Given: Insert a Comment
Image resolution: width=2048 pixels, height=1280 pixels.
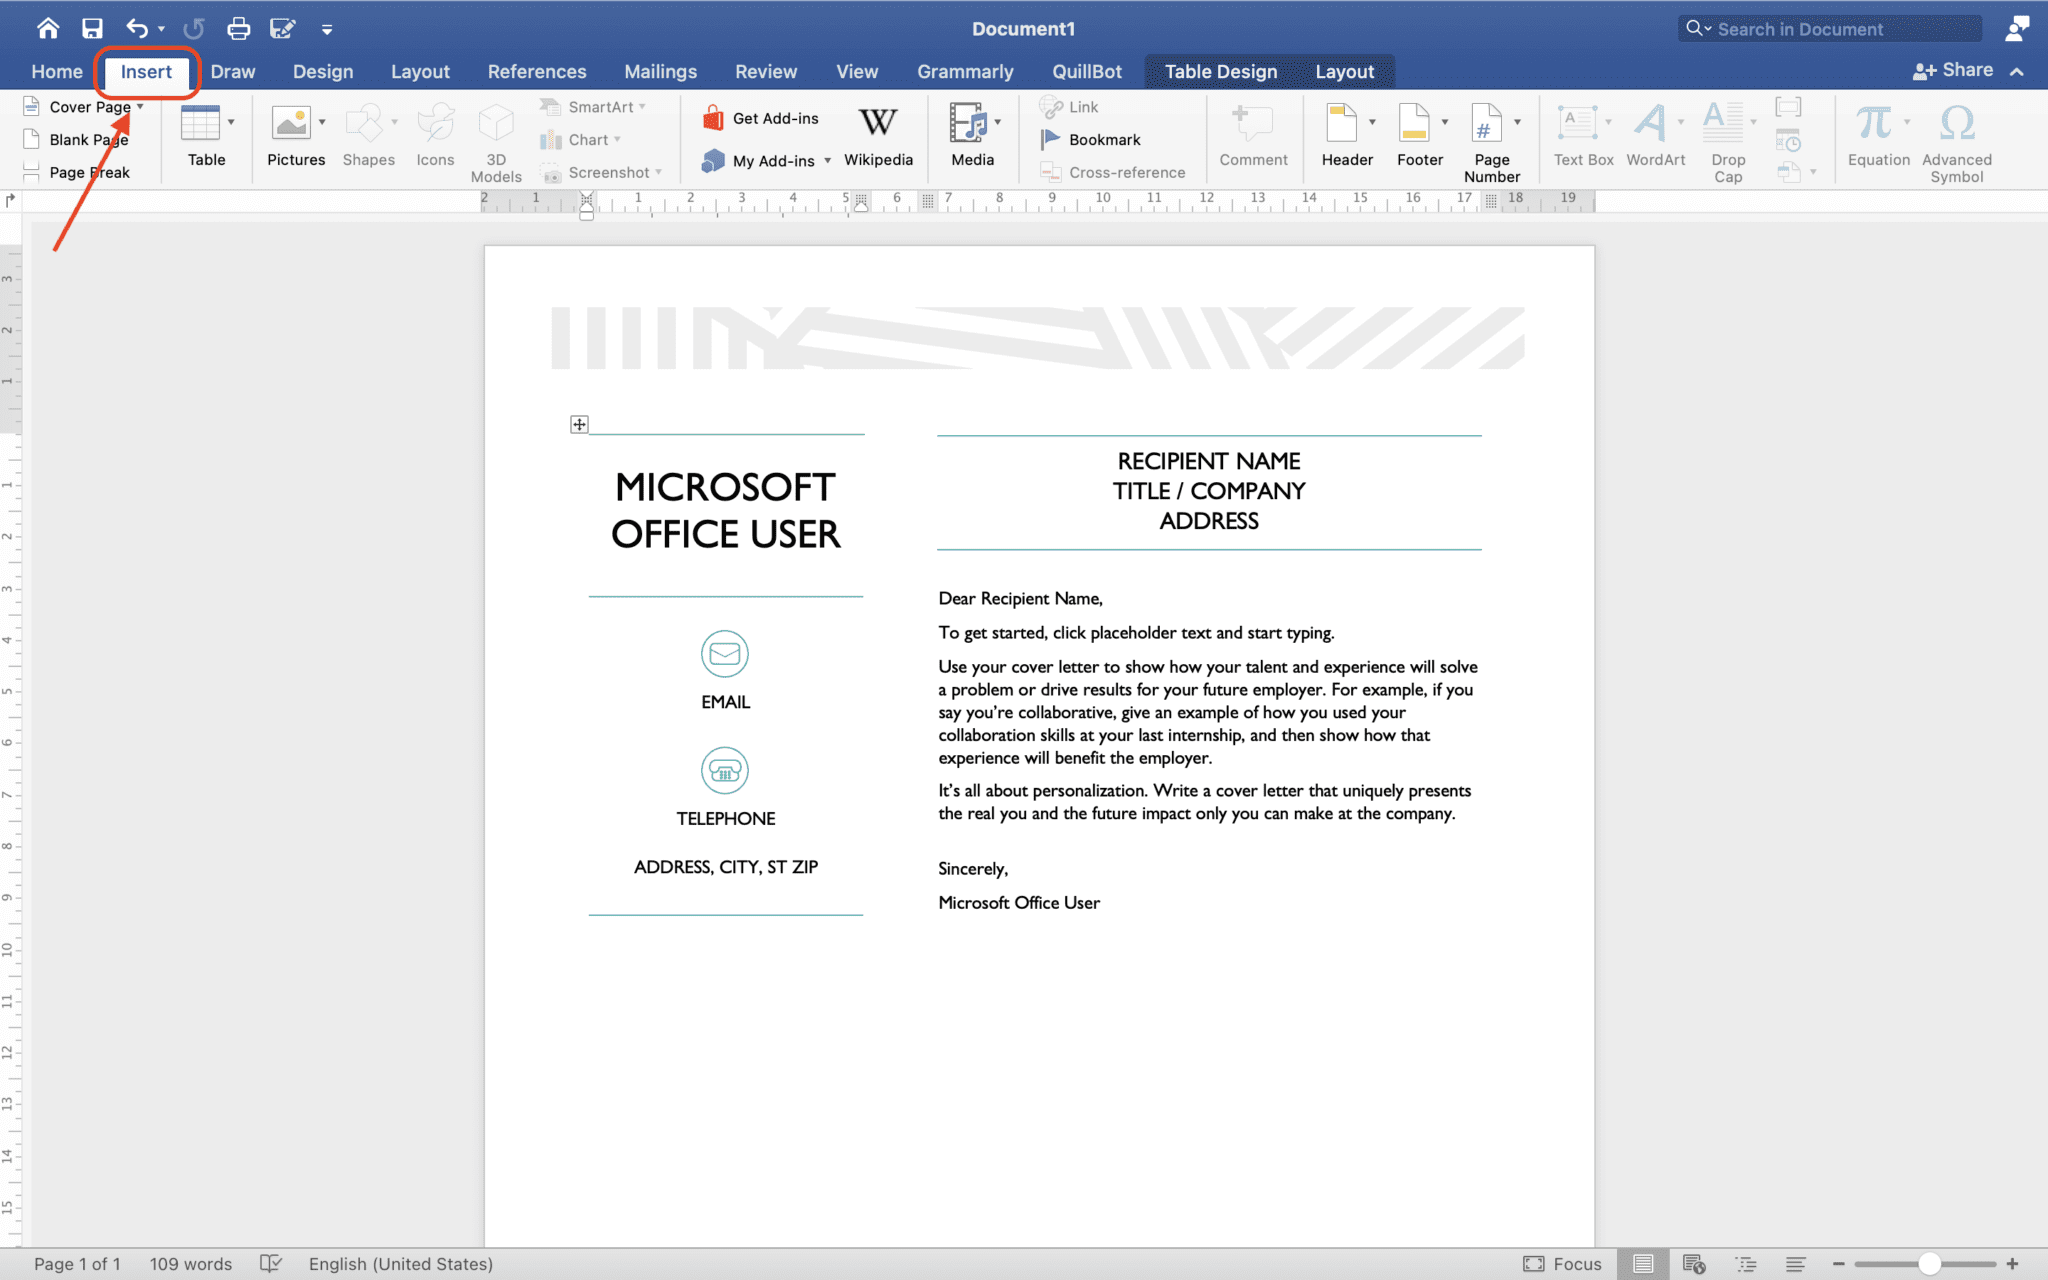Looking at the screenshot, I should (1253, 137).
